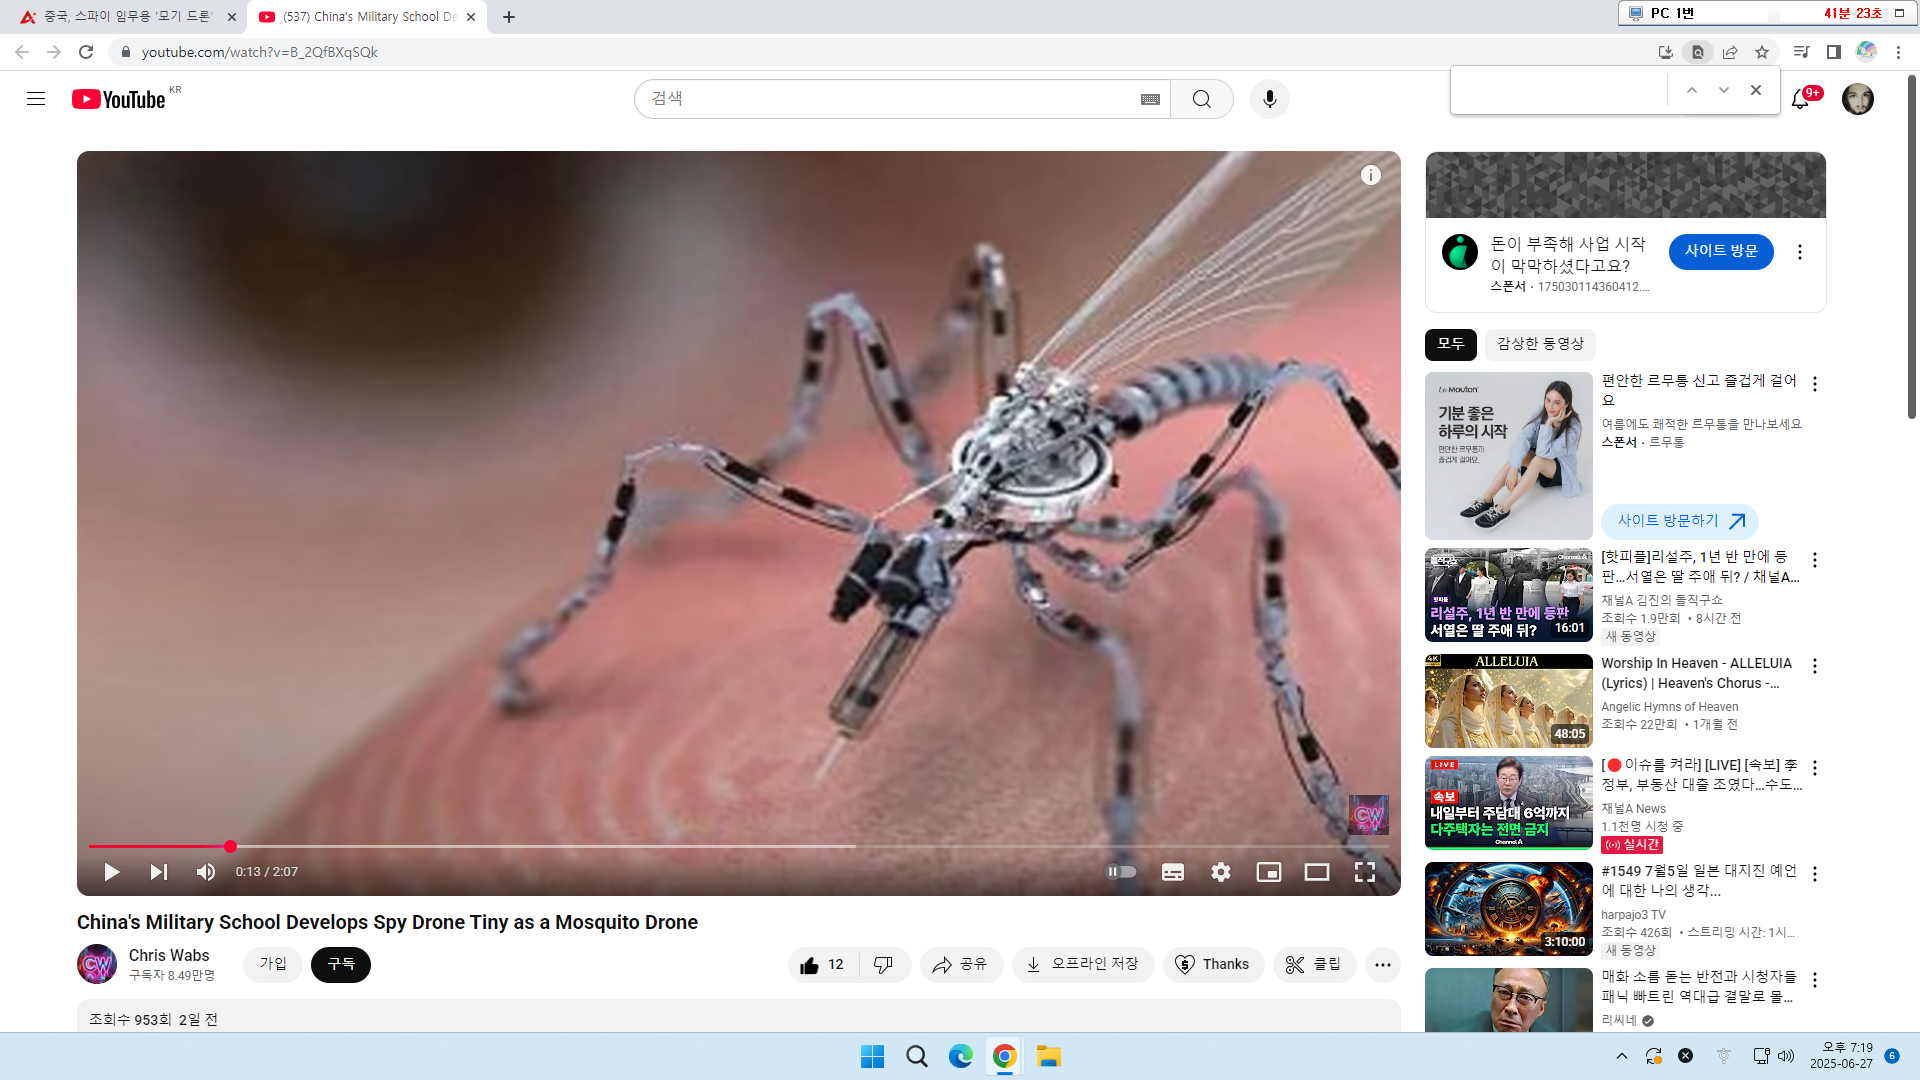Open options menu for ALLELUIA video
This screenshot has height=1080, width=1920.
(1814, 666)
